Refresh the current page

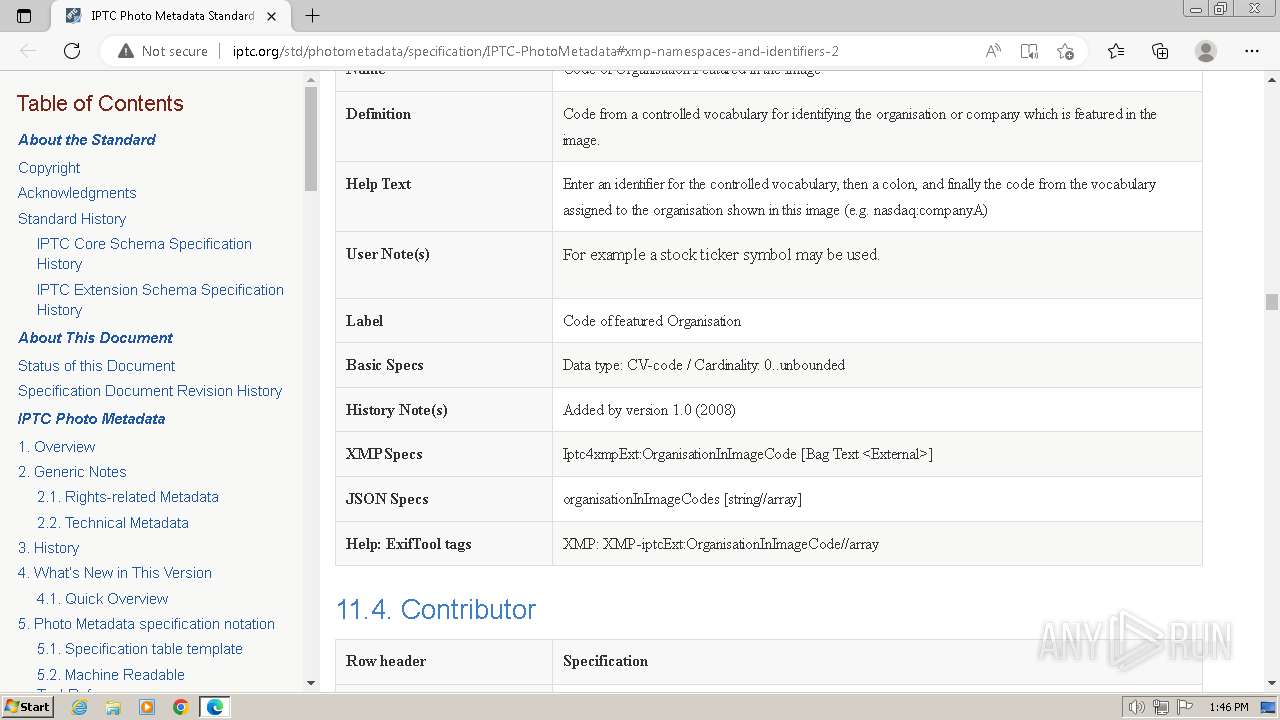[x=72, y=51]
